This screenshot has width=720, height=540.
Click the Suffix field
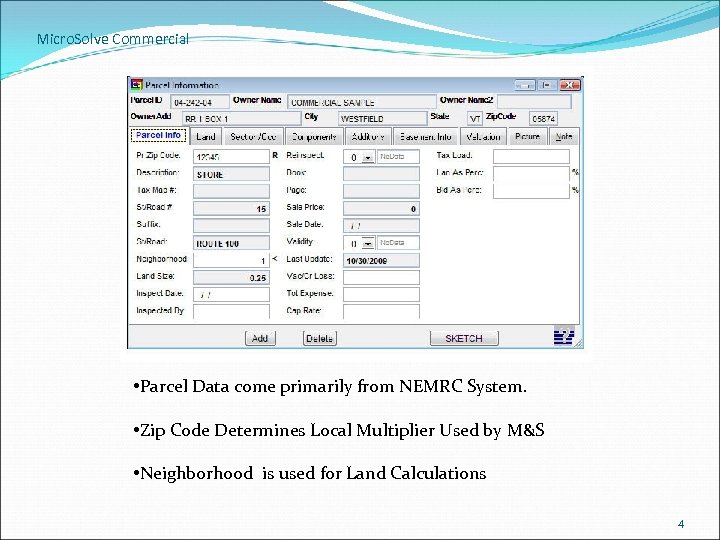(231, 225)
